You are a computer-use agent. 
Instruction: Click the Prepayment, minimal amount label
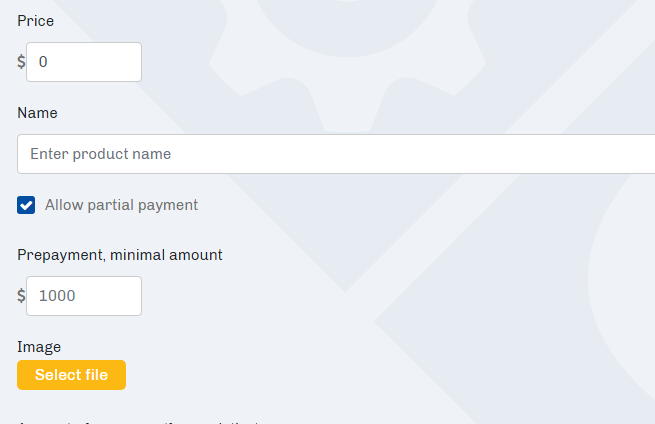pyautogui.click(x=120, y=255)
